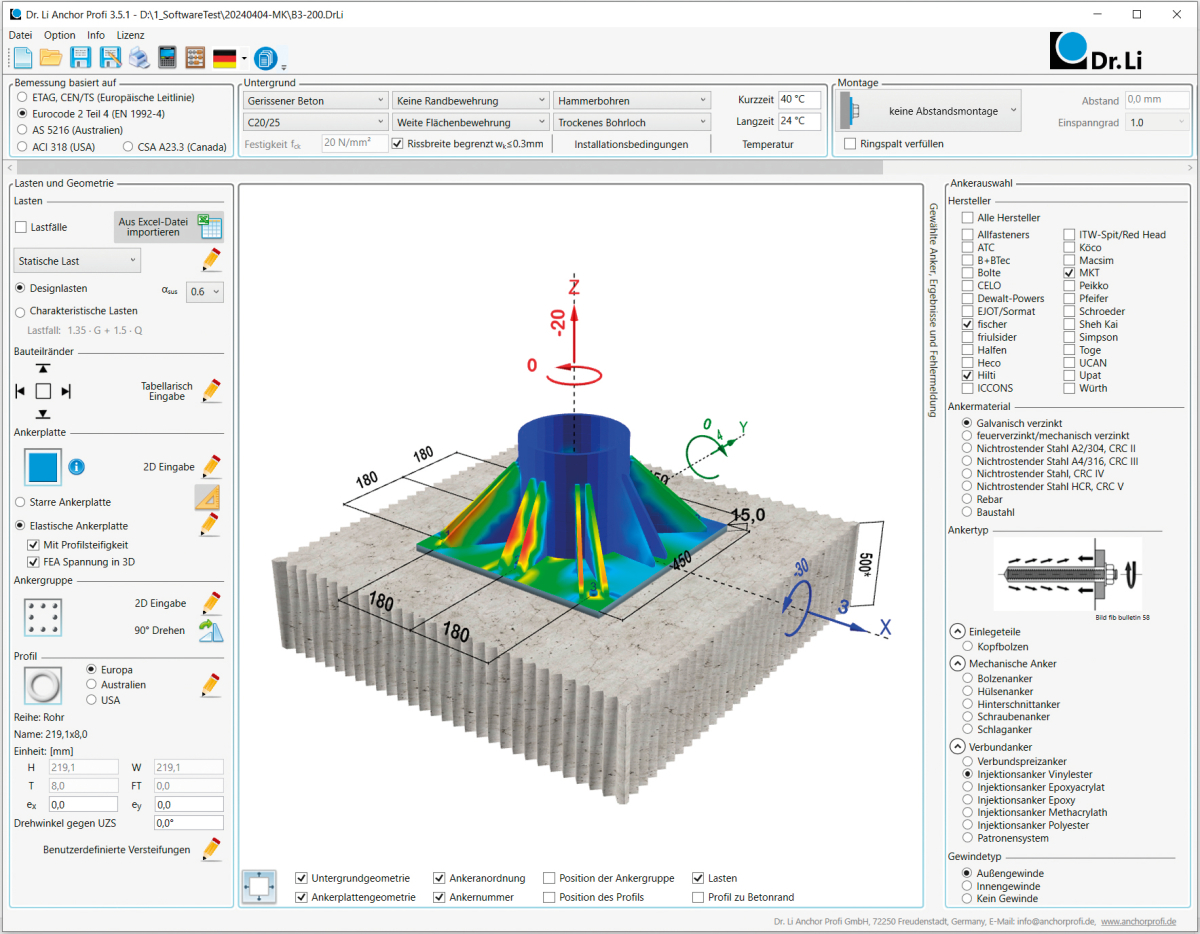The width and height of the screenshot is (1200, 934).
Task: Click the Drehwinkel gegen UZS field
Action: pos(188,823)
